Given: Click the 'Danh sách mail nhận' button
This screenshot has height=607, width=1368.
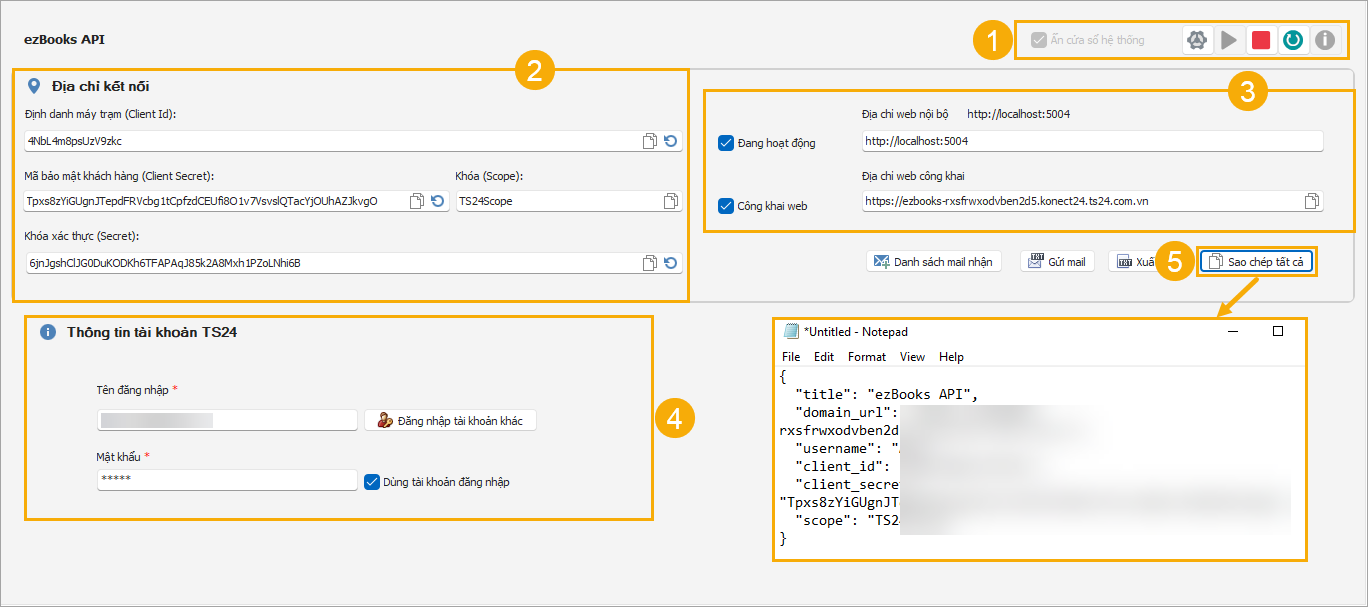Looking at the screenshot, I should pos(933,262).
